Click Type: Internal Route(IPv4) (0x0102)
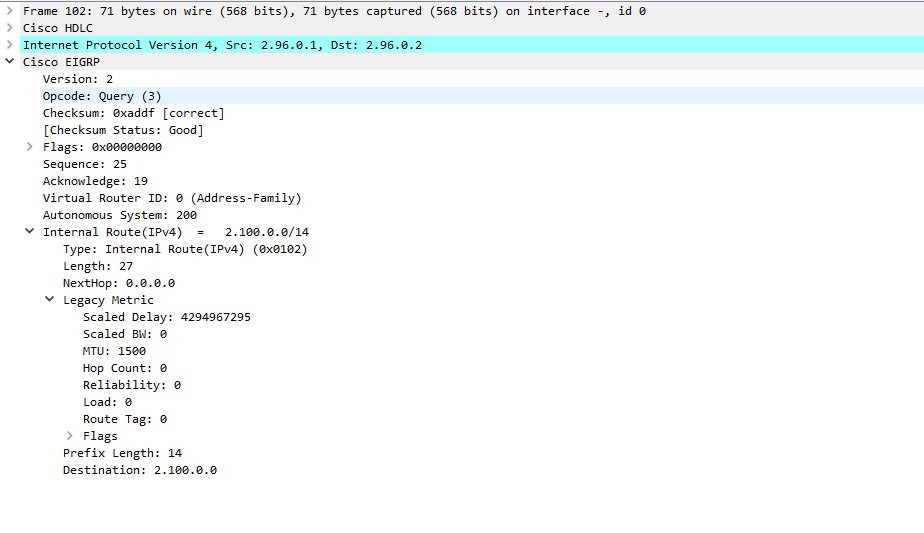The width and height of the screenshot is (924, 533). 186,249
